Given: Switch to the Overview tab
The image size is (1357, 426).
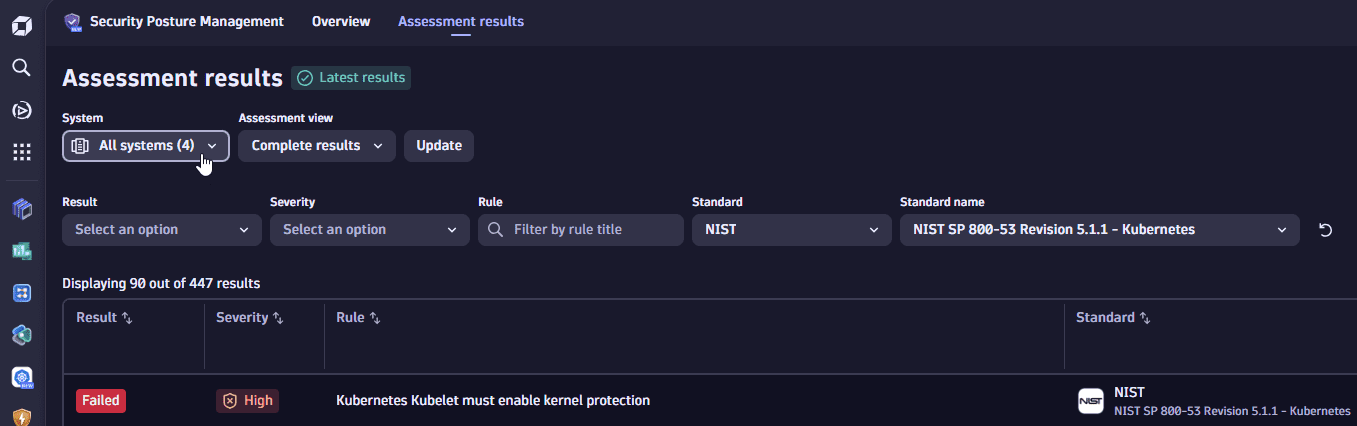Looking at the screenshot, I should tap(341, 21).
